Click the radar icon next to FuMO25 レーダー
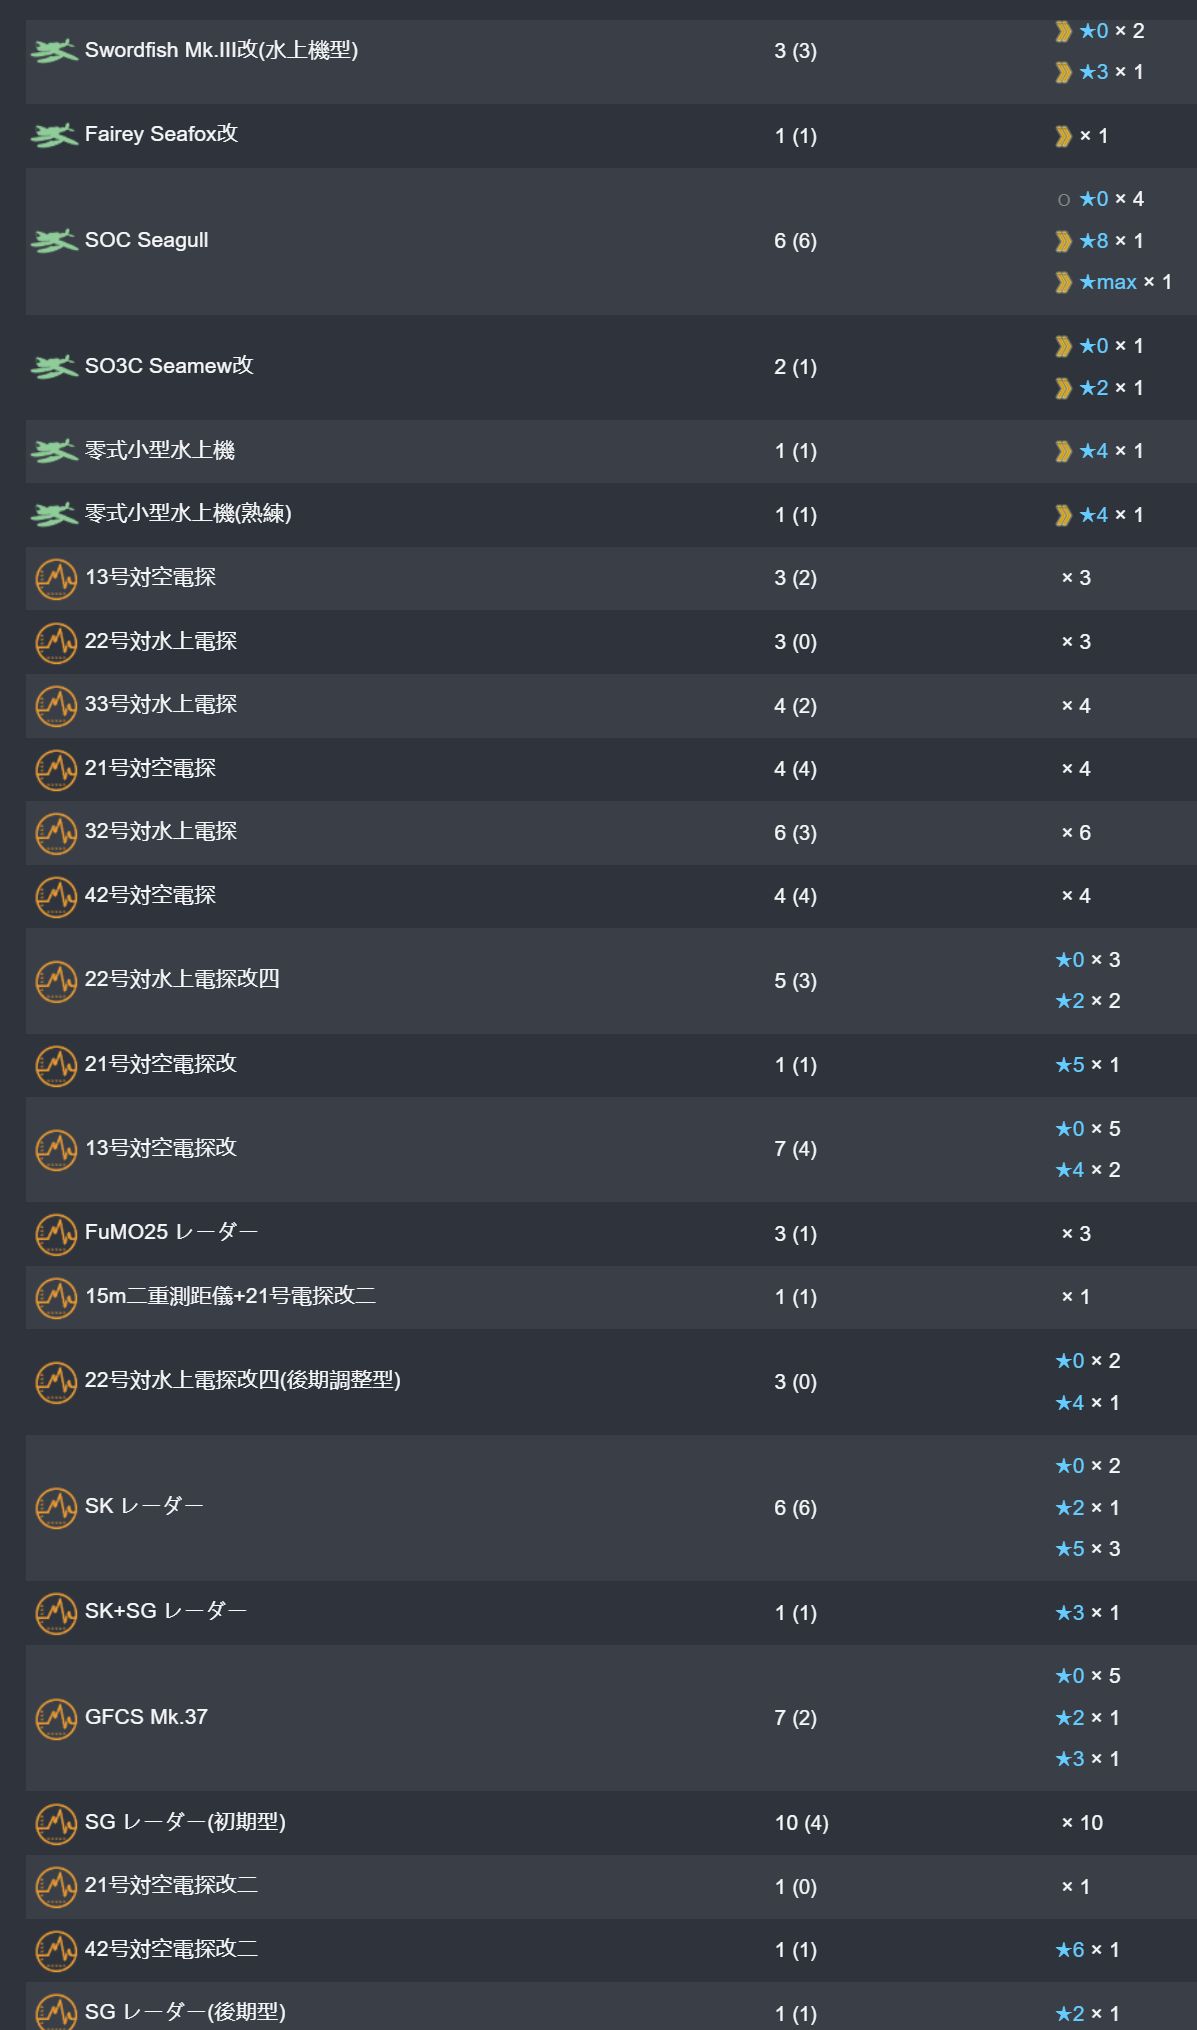This screenshot has height=2030, width=1197. 56,1234
